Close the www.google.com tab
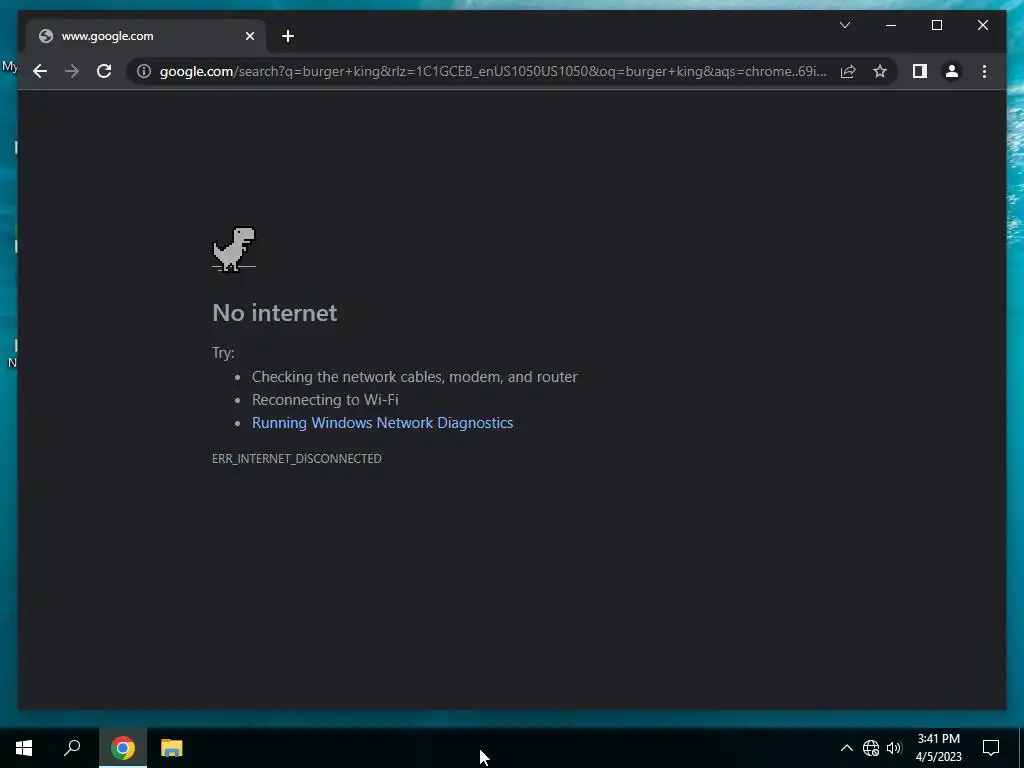This screenshot has height=768, width=1024. [x=249, y=36]
